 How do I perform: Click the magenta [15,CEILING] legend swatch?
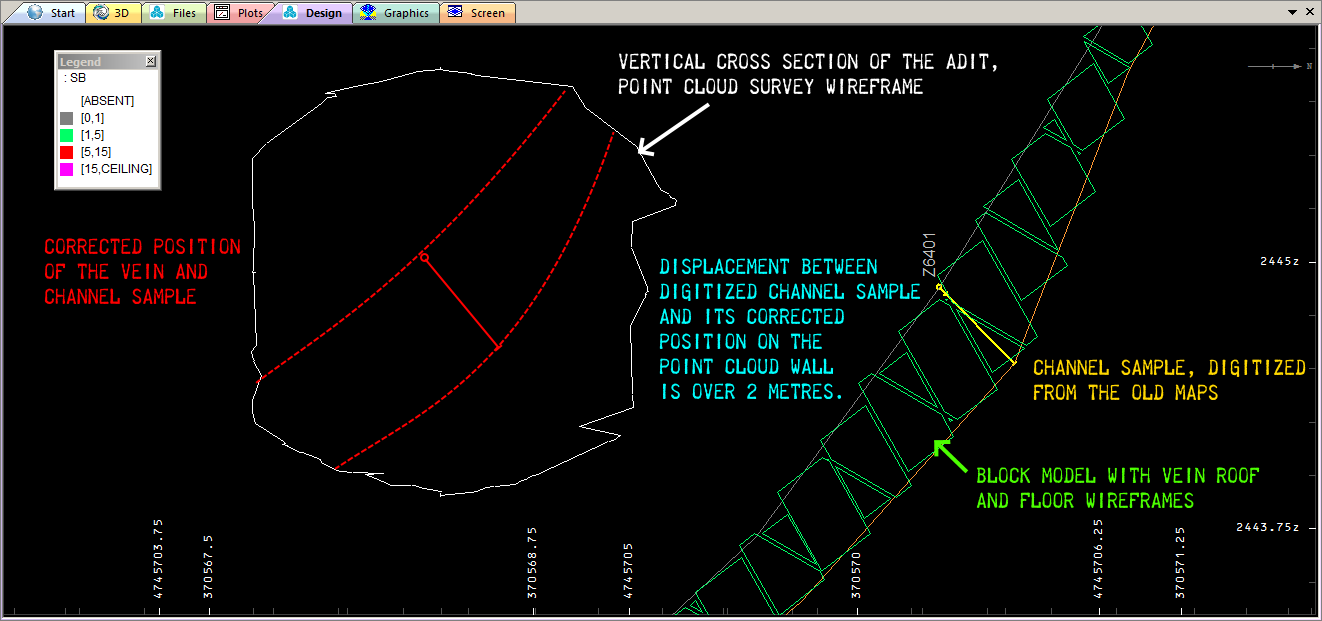(x=67, y=170)
